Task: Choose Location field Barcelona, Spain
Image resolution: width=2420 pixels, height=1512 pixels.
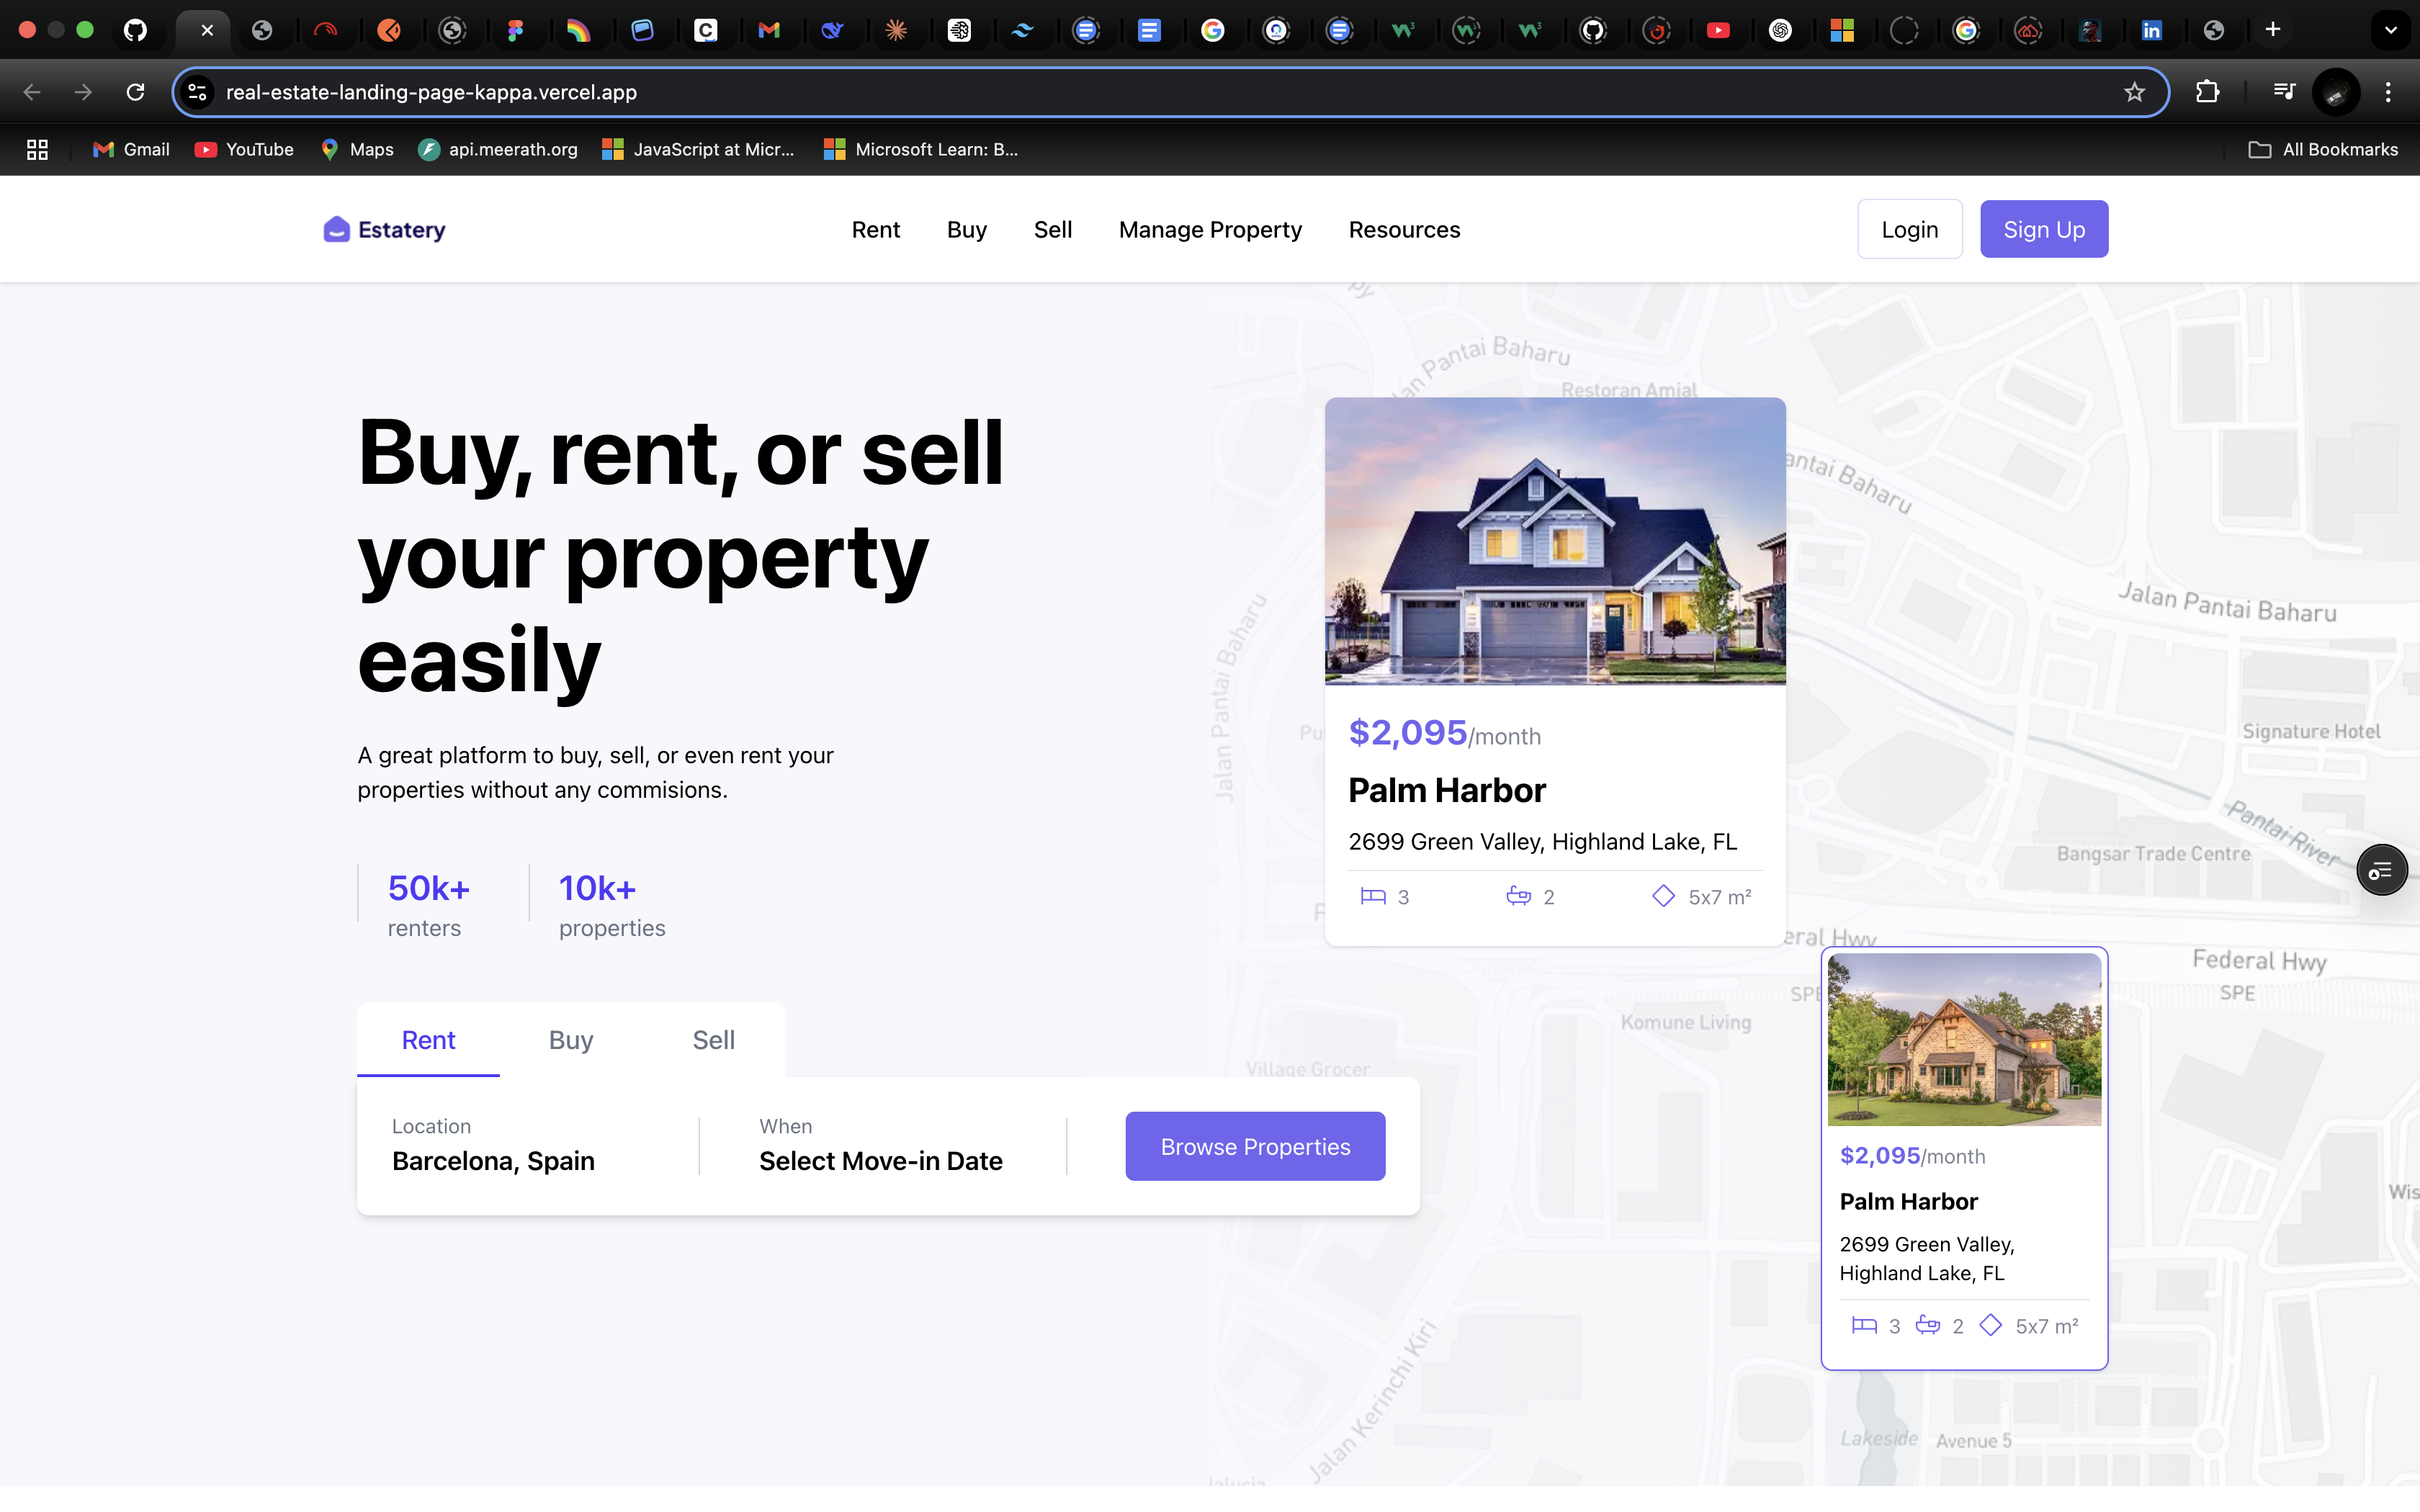Action: [x=493, y=1145]
